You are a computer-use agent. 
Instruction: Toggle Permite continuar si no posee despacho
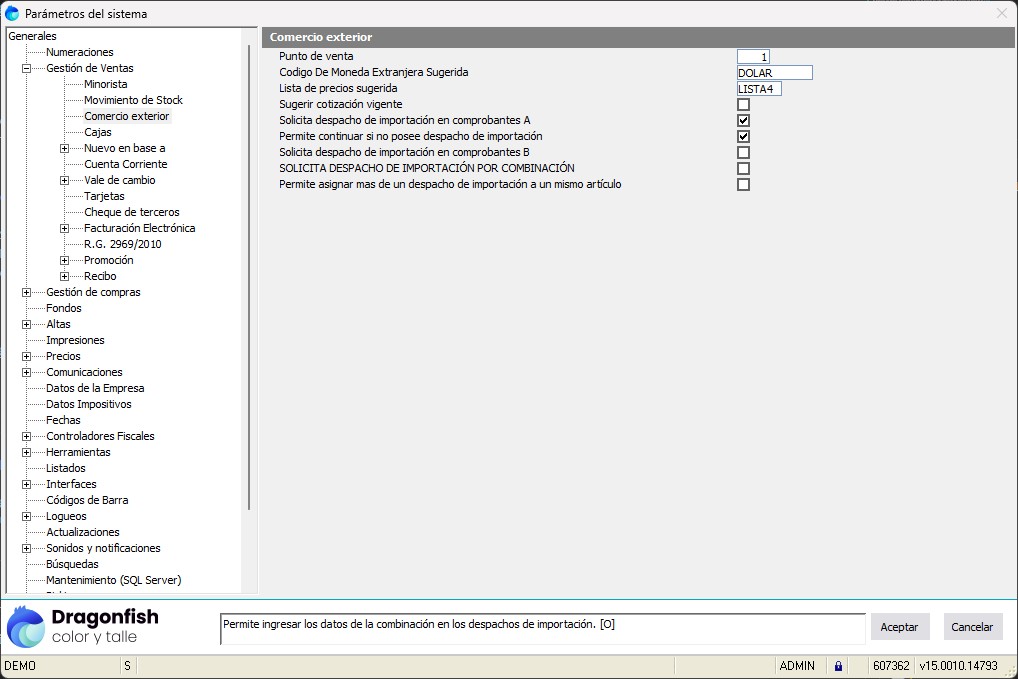(x=743, y=137)
